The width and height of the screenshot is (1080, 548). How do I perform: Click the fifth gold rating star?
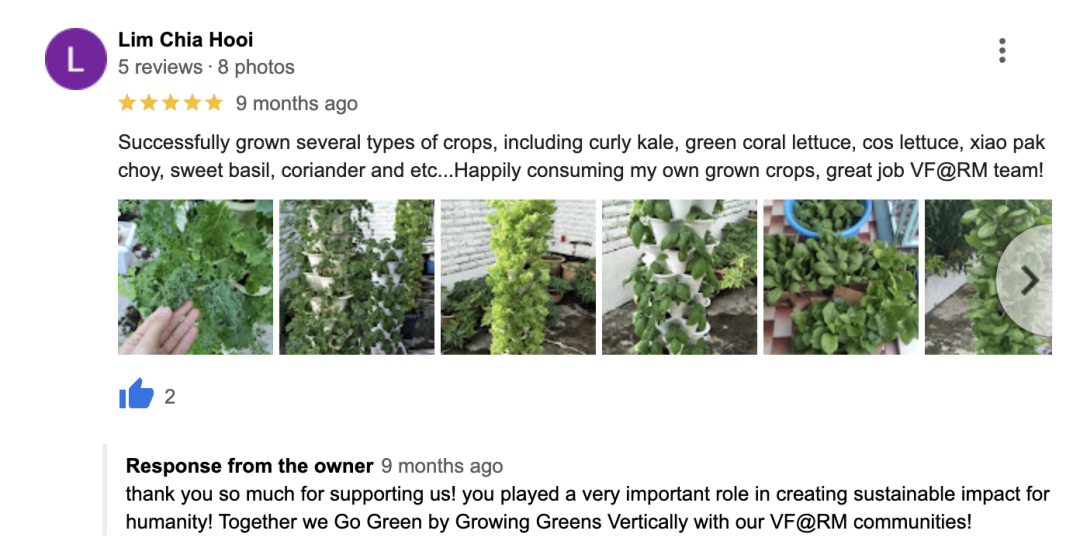coord(214,103)
